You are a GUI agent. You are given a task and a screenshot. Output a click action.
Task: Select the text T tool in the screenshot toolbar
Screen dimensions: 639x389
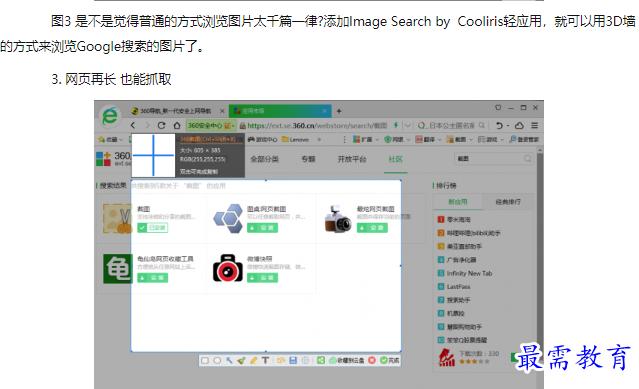coord(265,360)
